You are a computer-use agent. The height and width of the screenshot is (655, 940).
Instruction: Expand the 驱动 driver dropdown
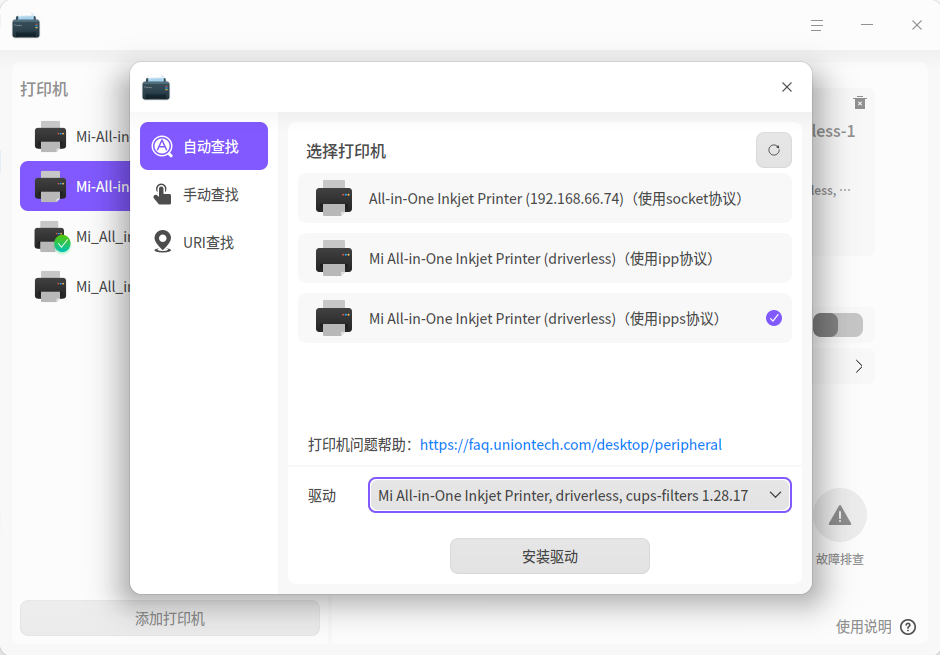(x=579, y=495)
